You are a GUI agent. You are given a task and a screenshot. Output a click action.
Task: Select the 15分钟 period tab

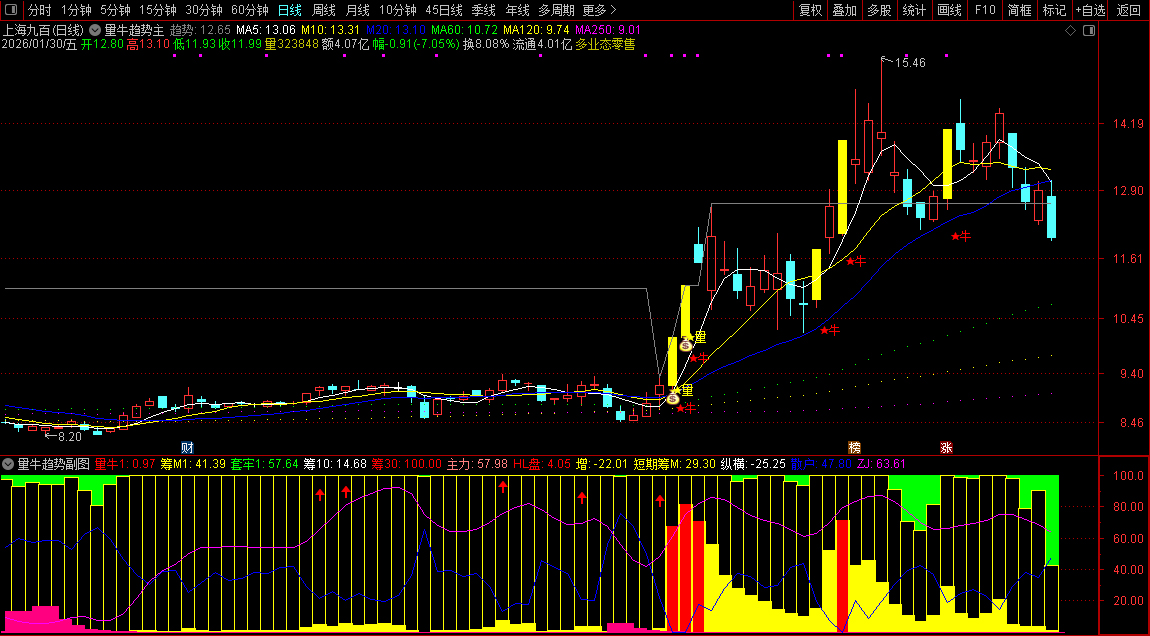(x=158, y=10)
